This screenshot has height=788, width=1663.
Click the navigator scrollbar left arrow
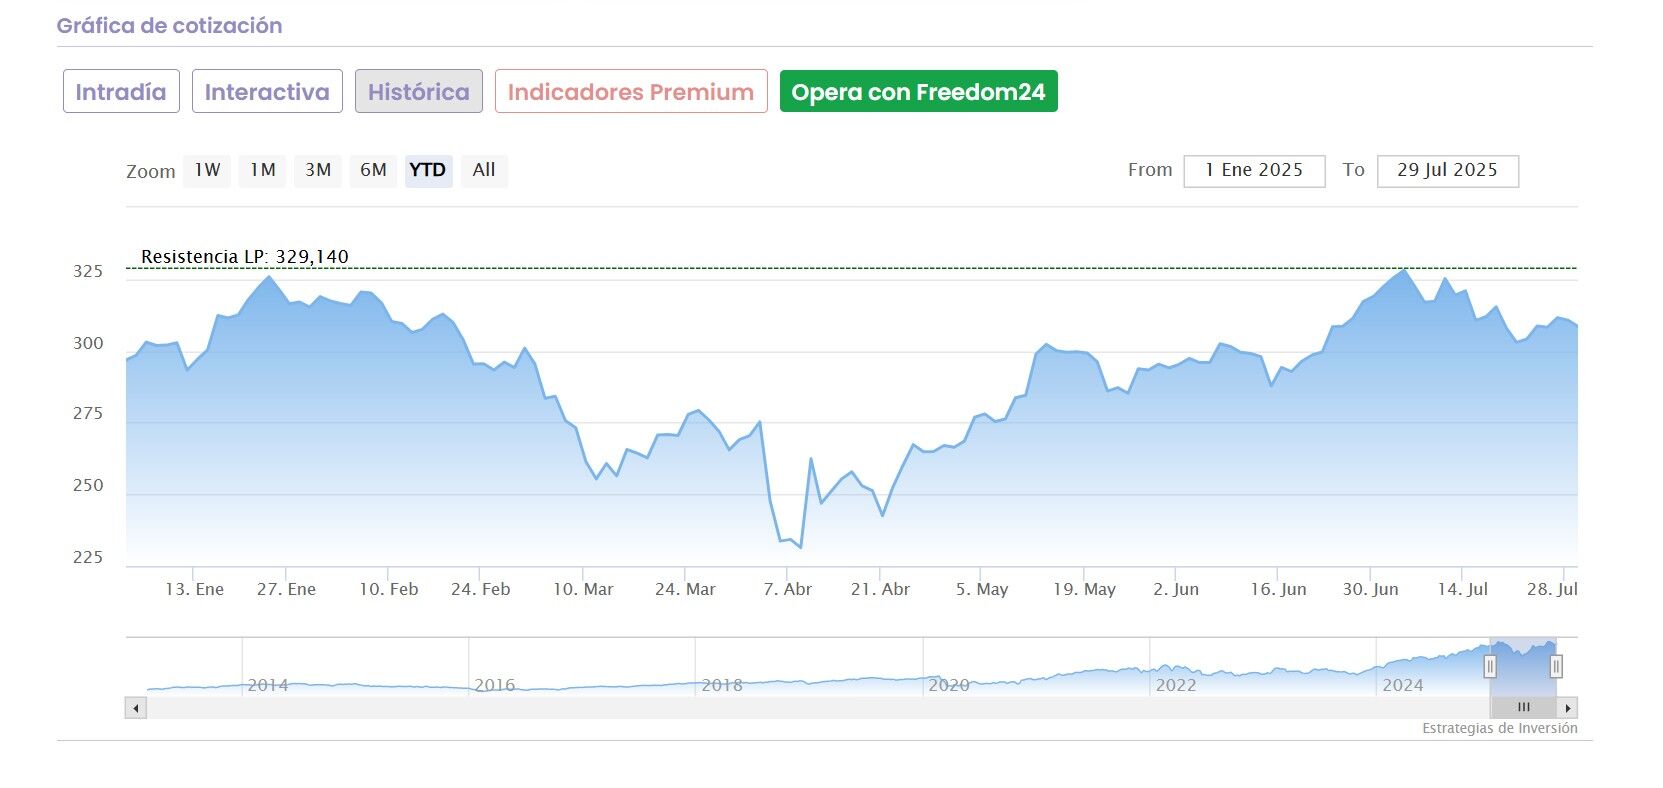tap(136, 708)
